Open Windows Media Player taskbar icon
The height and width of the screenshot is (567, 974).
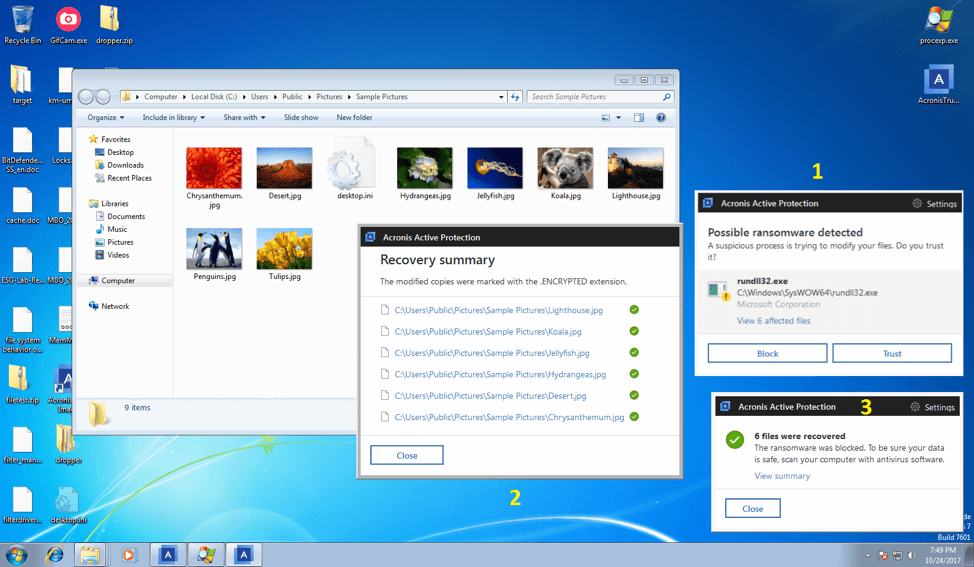[x=129, y=555]
